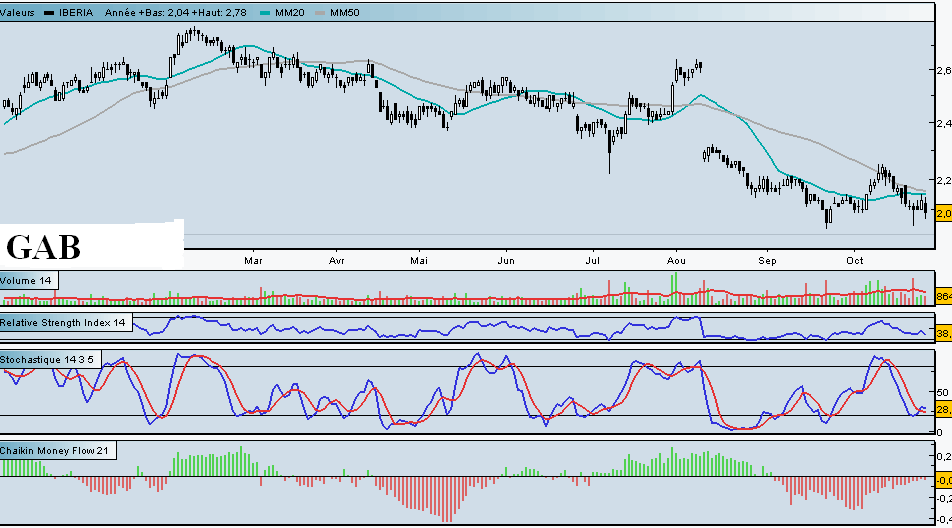This screenshot has height=528, width=952.
Task: Click the highlighted RSI value 38 tag
Action: (x=944, y=333)
